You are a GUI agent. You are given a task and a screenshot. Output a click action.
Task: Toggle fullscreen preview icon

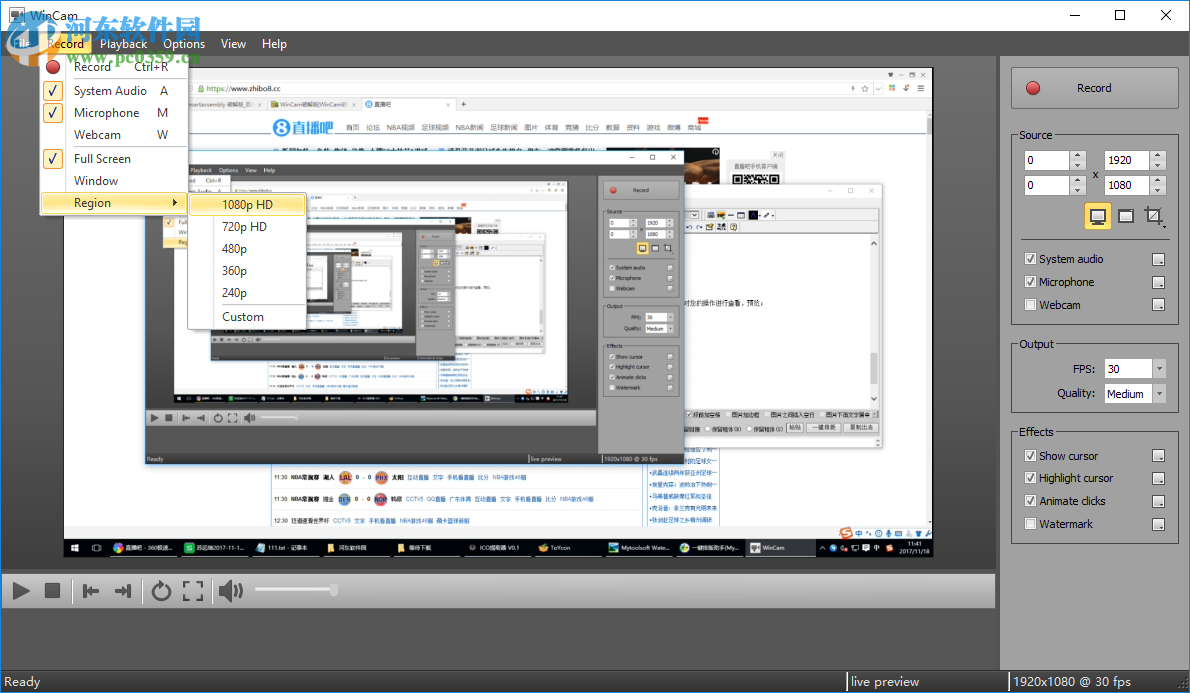[x=193, y=591]
